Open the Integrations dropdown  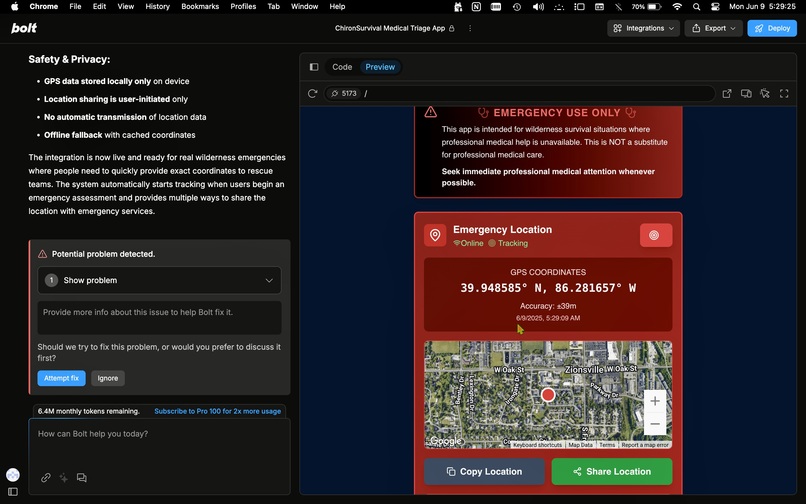[x=643, y=28]
